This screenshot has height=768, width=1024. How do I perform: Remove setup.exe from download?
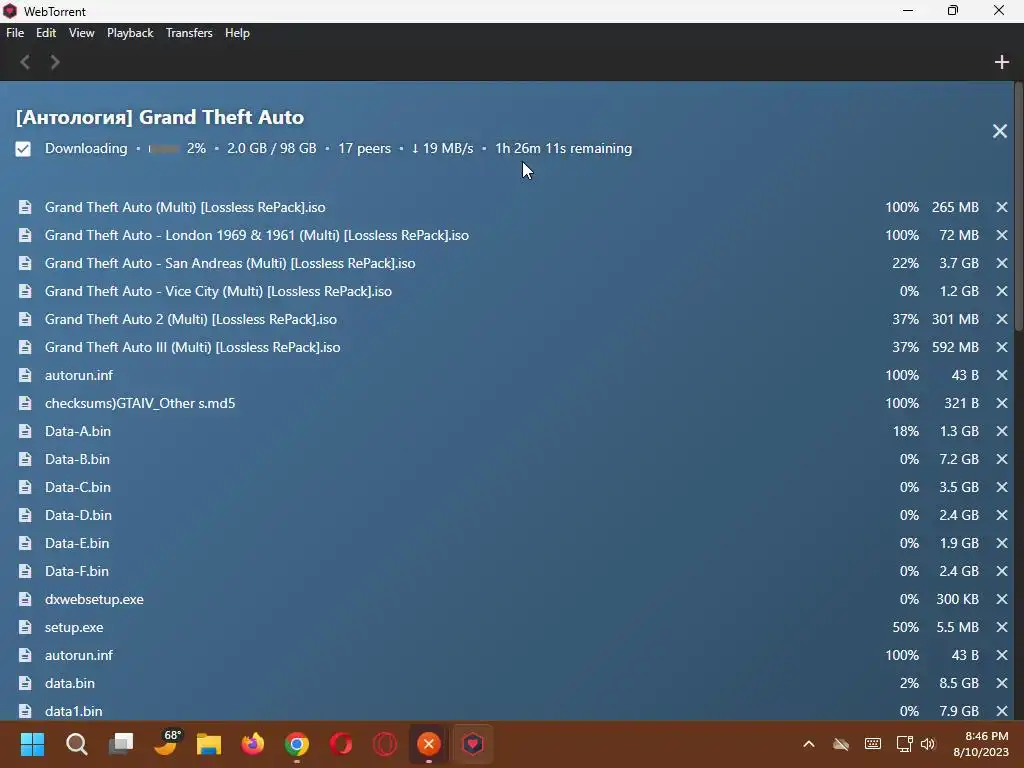pyautogui.click(x=1002, y=628)
